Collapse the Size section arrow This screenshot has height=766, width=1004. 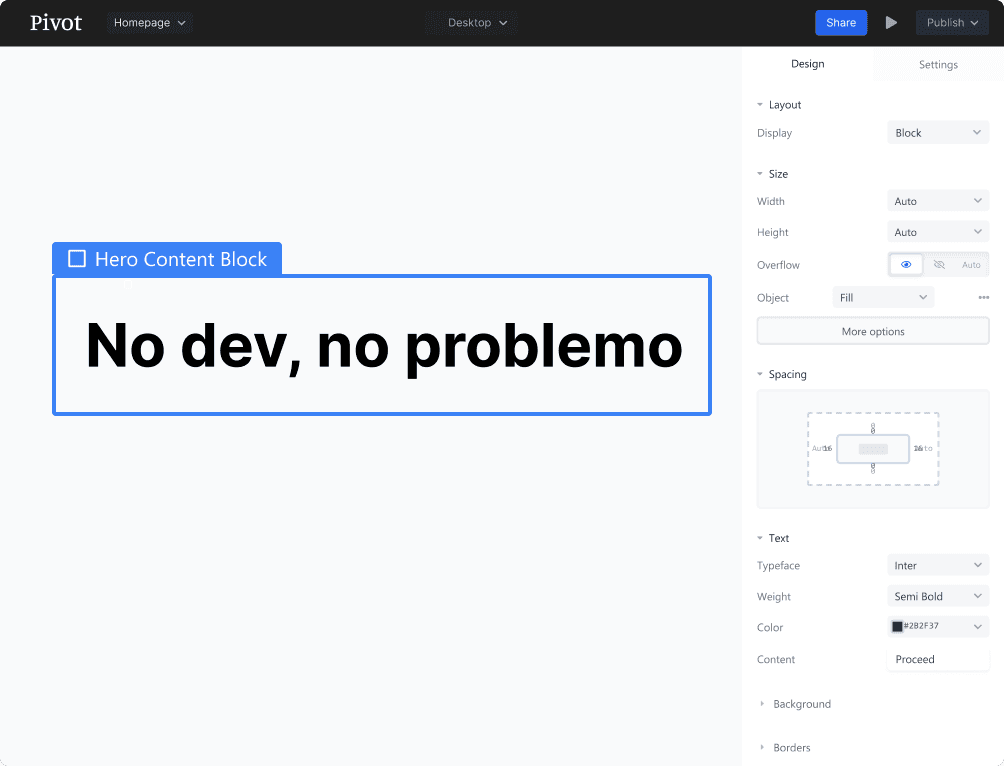[x=760, y=174]
